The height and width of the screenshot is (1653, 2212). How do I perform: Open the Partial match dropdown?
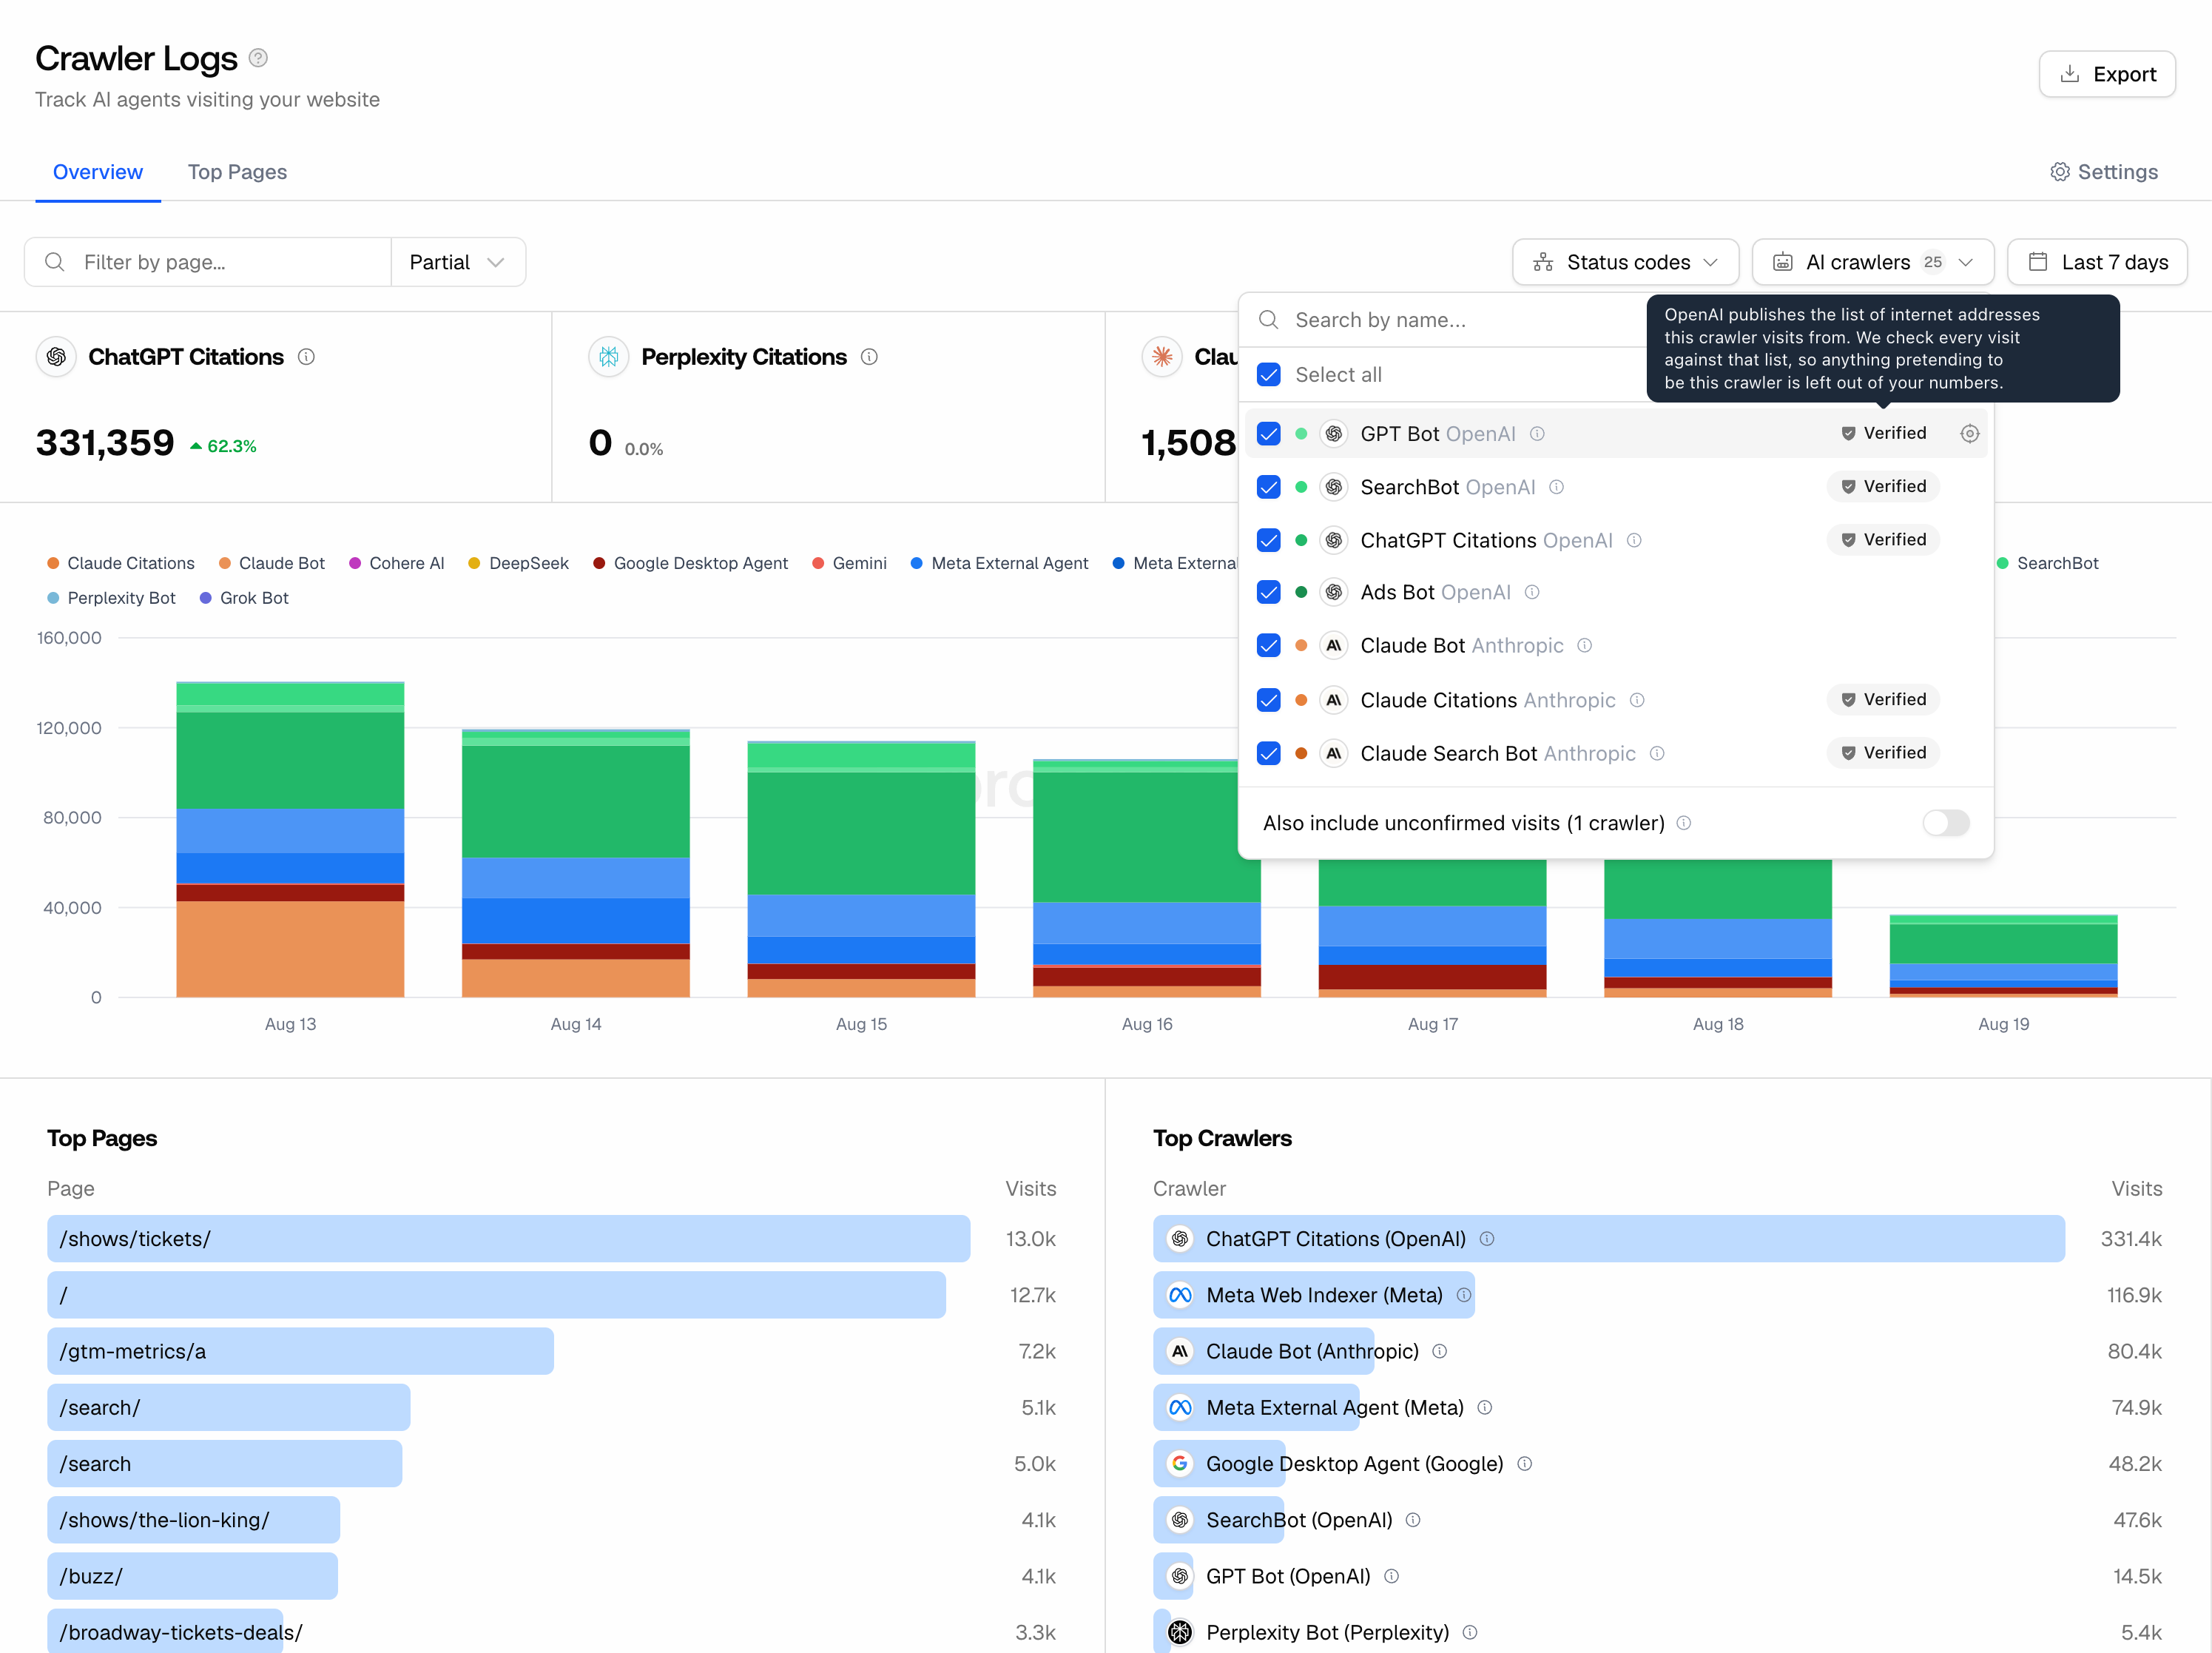point(458,262)
